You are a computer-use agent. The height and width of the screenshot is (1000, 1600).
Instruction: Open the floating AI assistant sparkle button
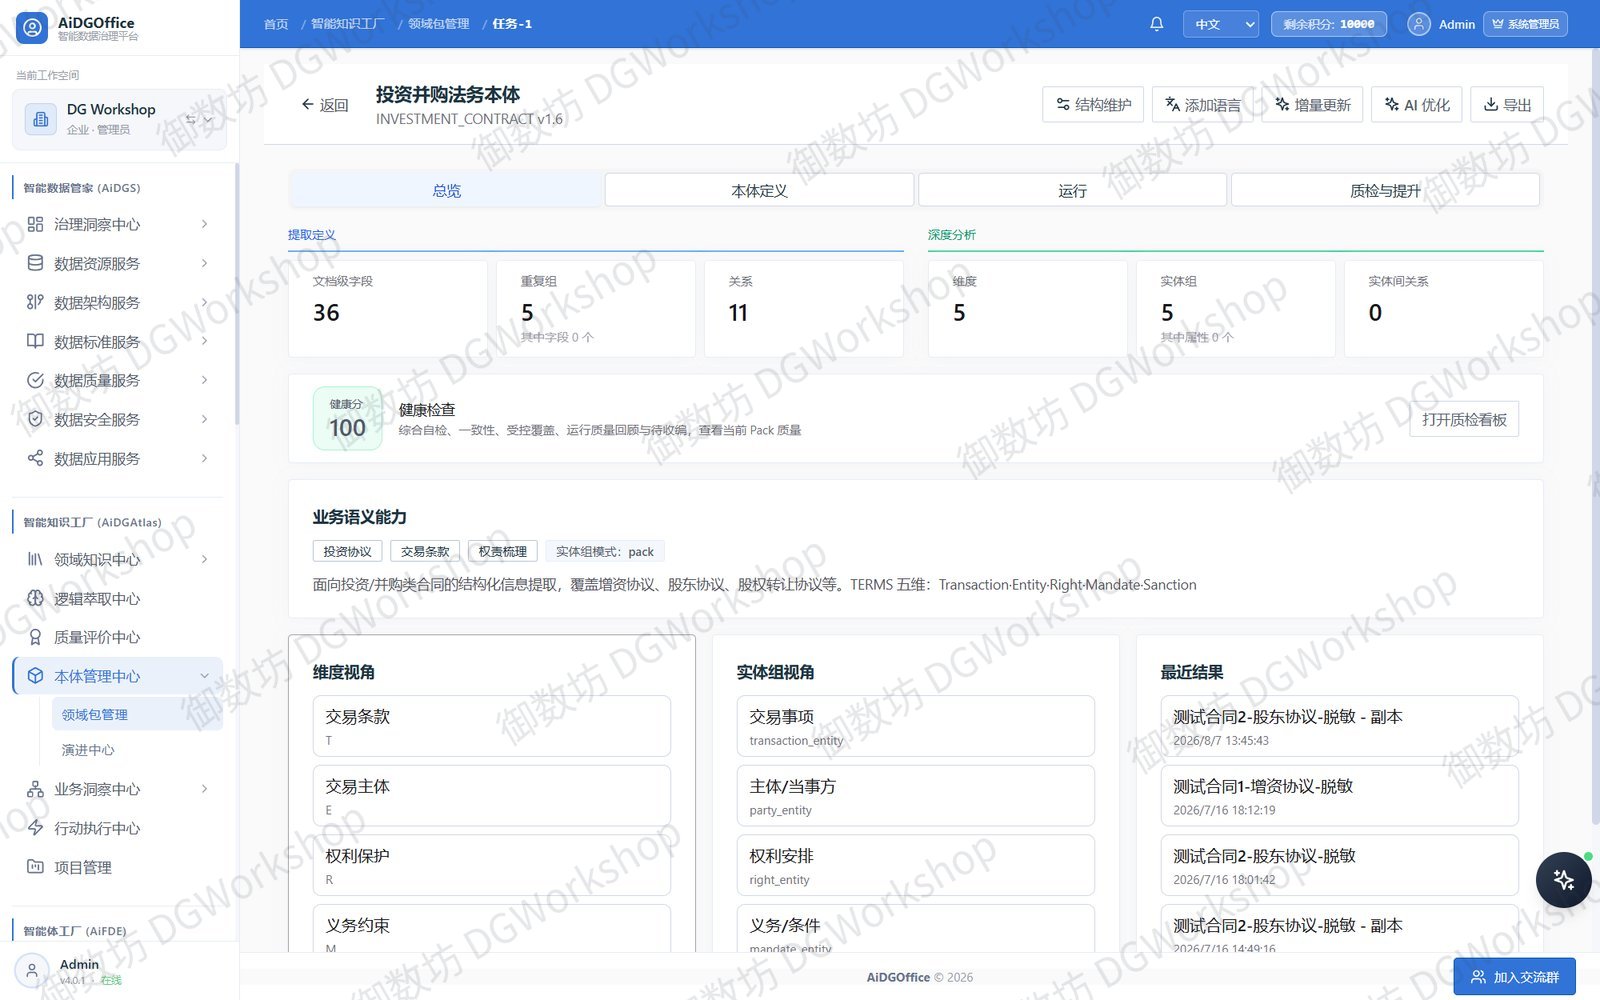tap(1563, 880)
